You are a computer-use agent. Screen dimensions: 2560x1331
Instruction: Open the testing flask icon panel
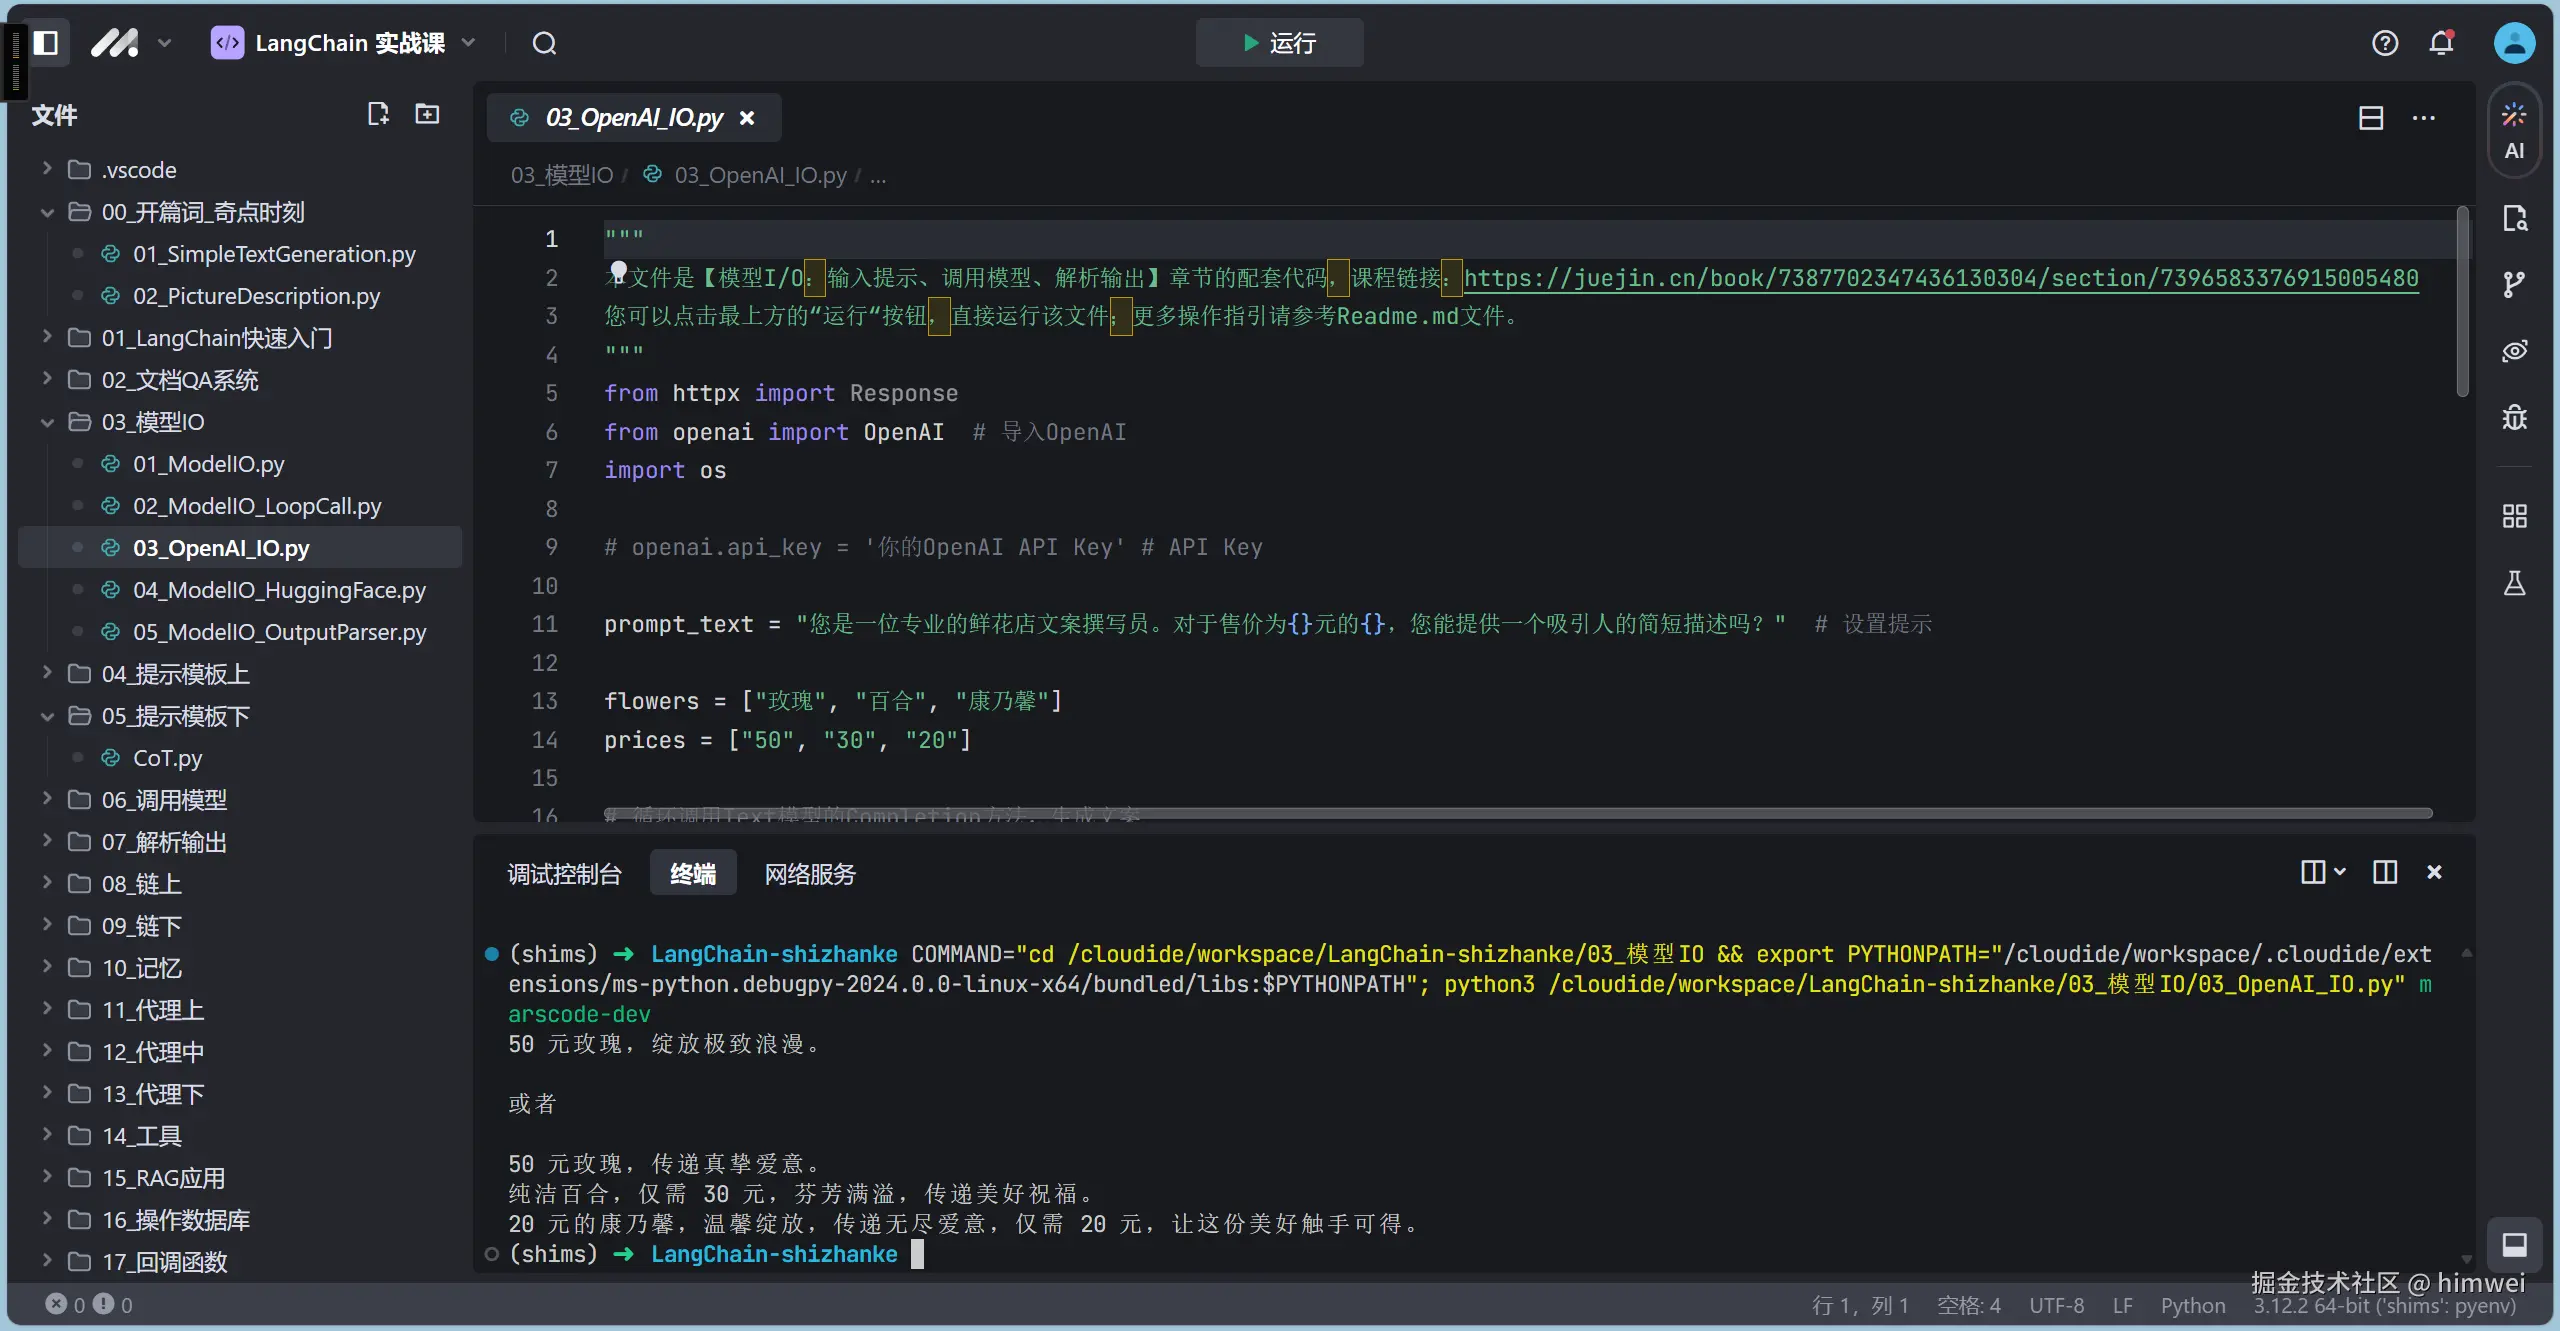pos(2513,583)
